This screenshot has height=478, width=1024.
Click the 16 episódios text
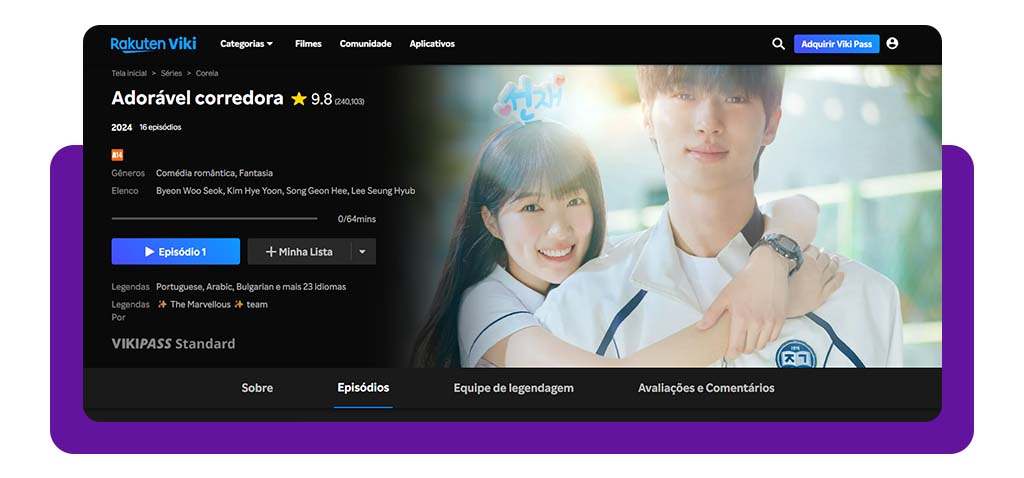pos(160,127)
